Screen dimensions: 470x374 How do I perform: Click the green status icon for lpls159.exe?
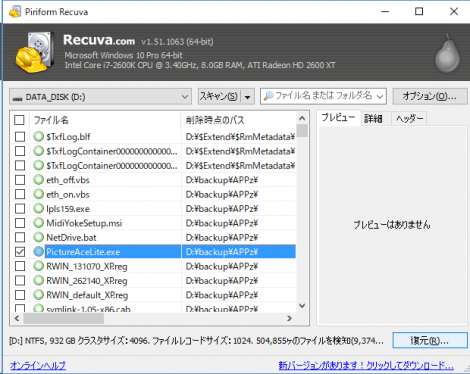click(39, 208)
